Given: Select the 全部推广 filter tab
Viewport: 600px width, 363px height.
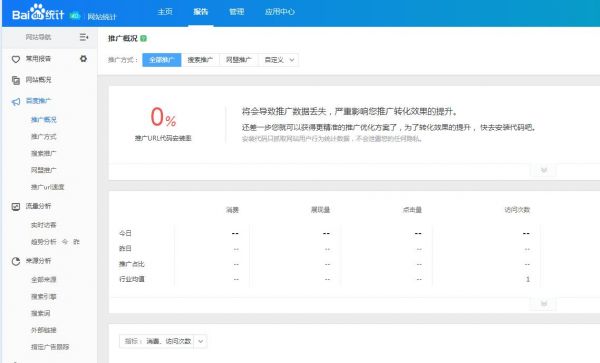Looking at the screenshot, I should [x=162, y=60].
